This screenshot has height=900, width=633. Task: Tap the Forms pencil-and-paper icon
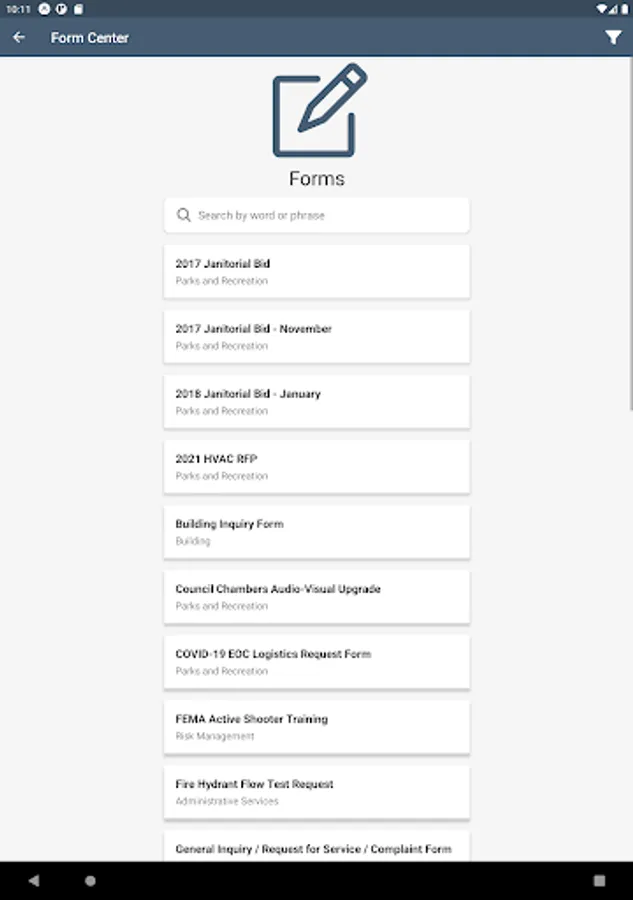click(319, 110)
